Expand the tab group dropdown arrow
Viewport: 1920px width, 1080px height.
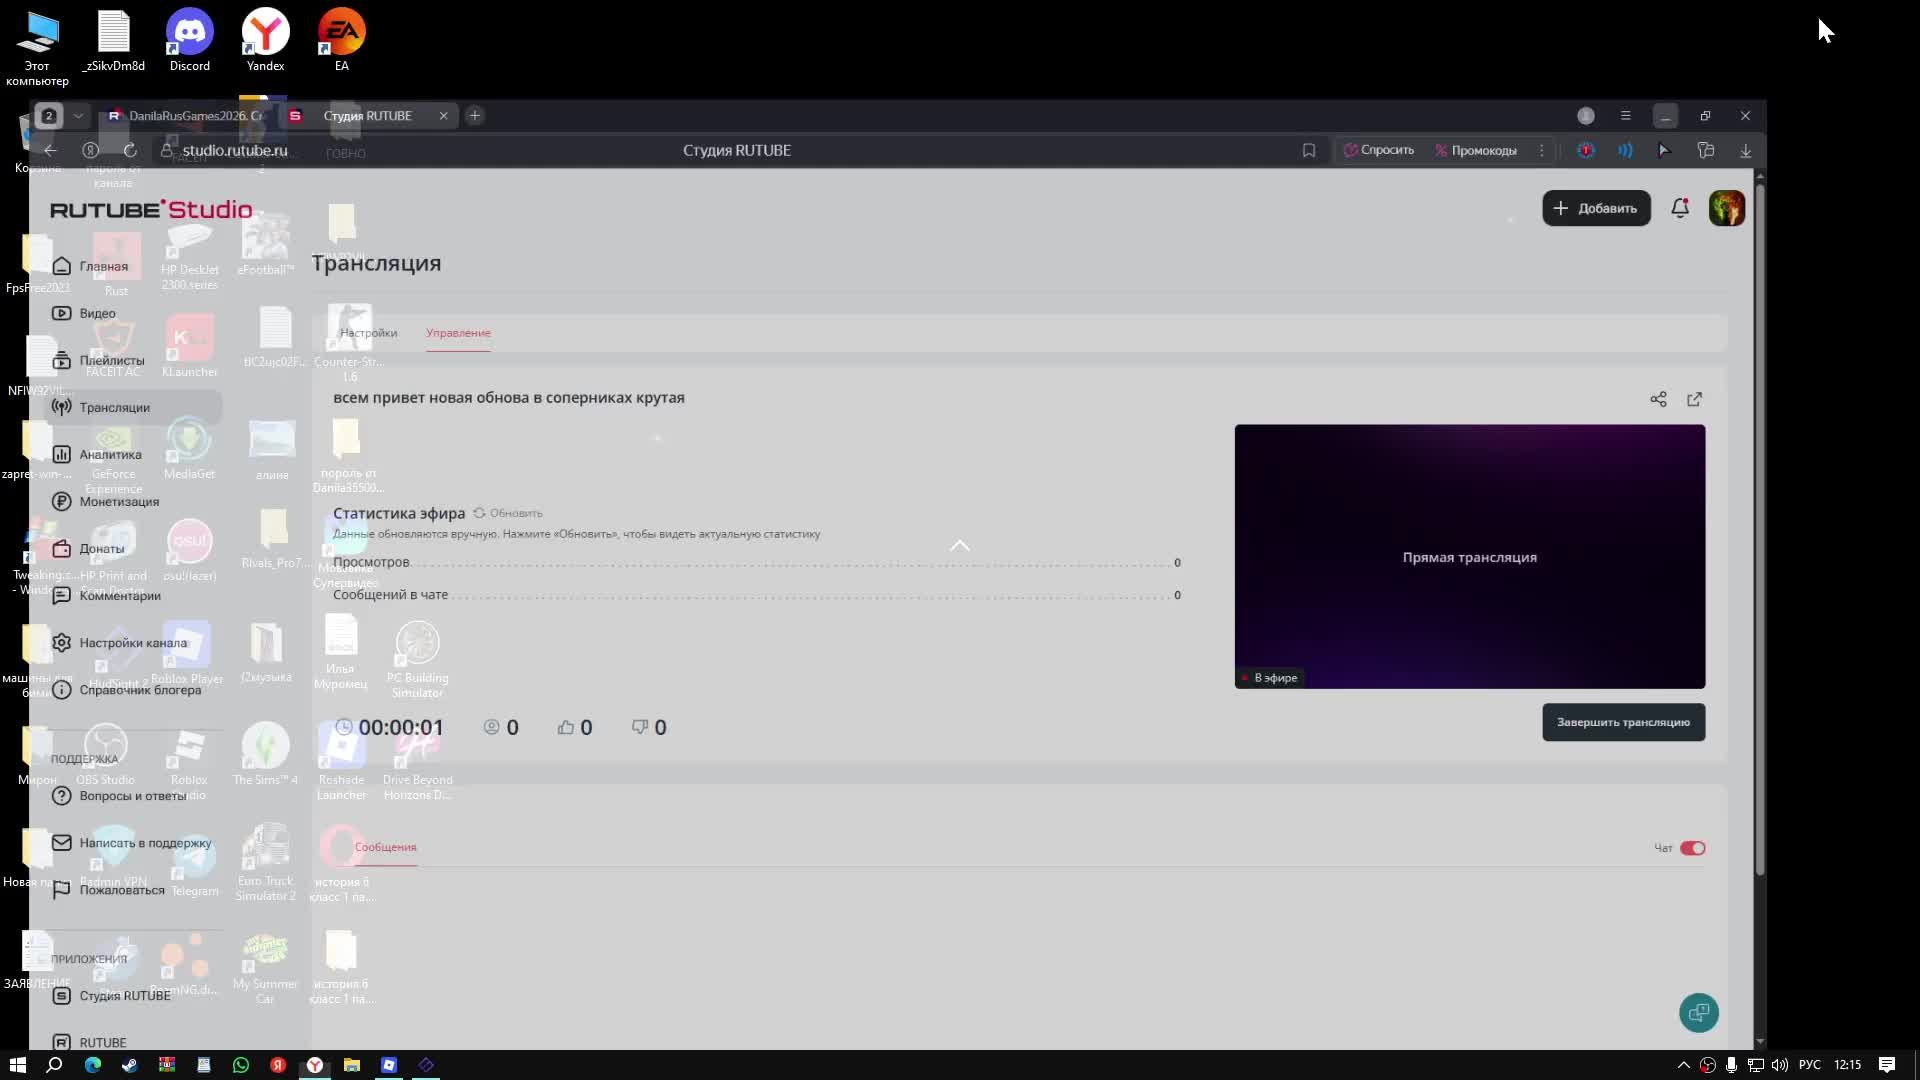[78, 116]
